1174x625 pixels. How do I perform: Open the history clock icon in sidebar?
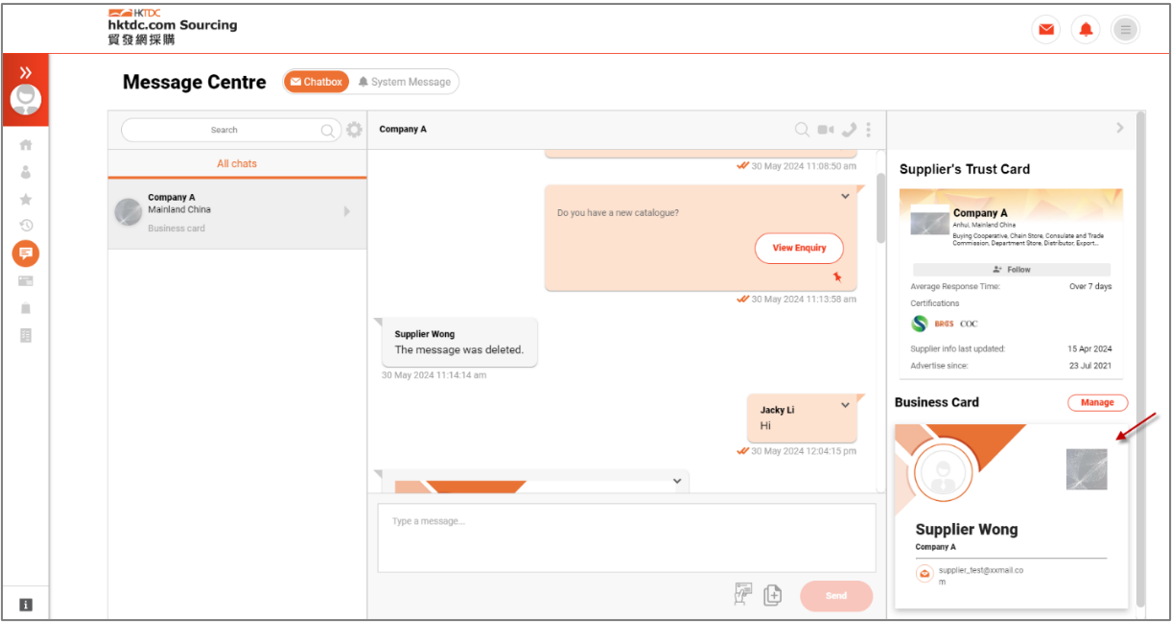coord(26,225)
